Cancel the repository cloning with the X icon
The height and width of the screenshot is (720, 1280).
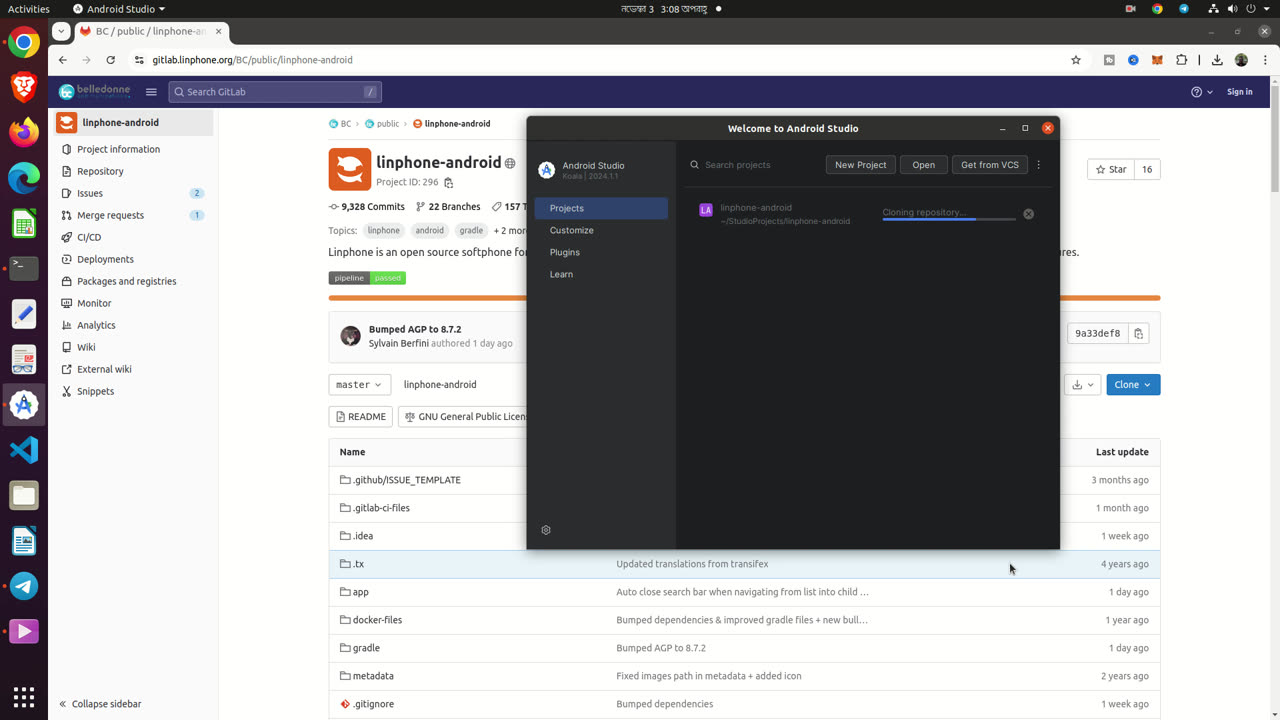point(1028,214)
